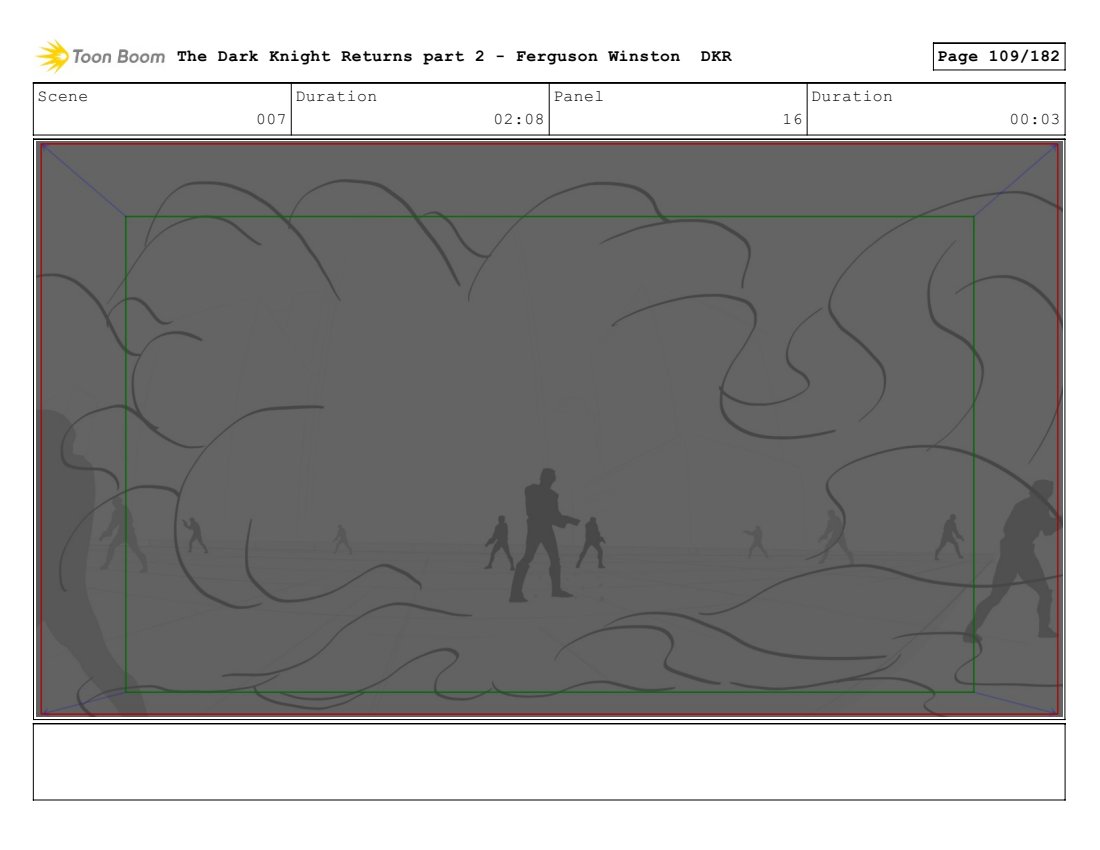Click the central silhouette figure with gun
This screenshot has height=850, width=1100.
tap(544, 535)
